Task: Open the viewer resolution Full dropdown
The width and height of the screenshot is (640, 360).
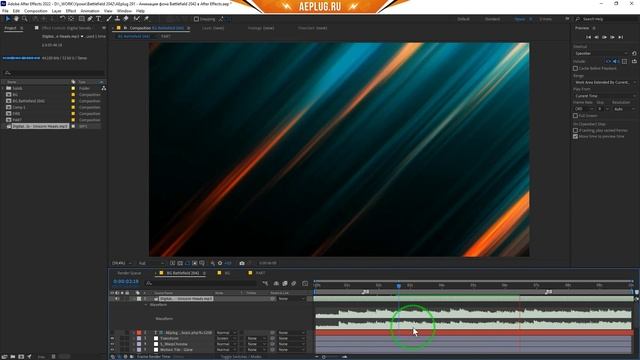Action: [x=151, y=263]
